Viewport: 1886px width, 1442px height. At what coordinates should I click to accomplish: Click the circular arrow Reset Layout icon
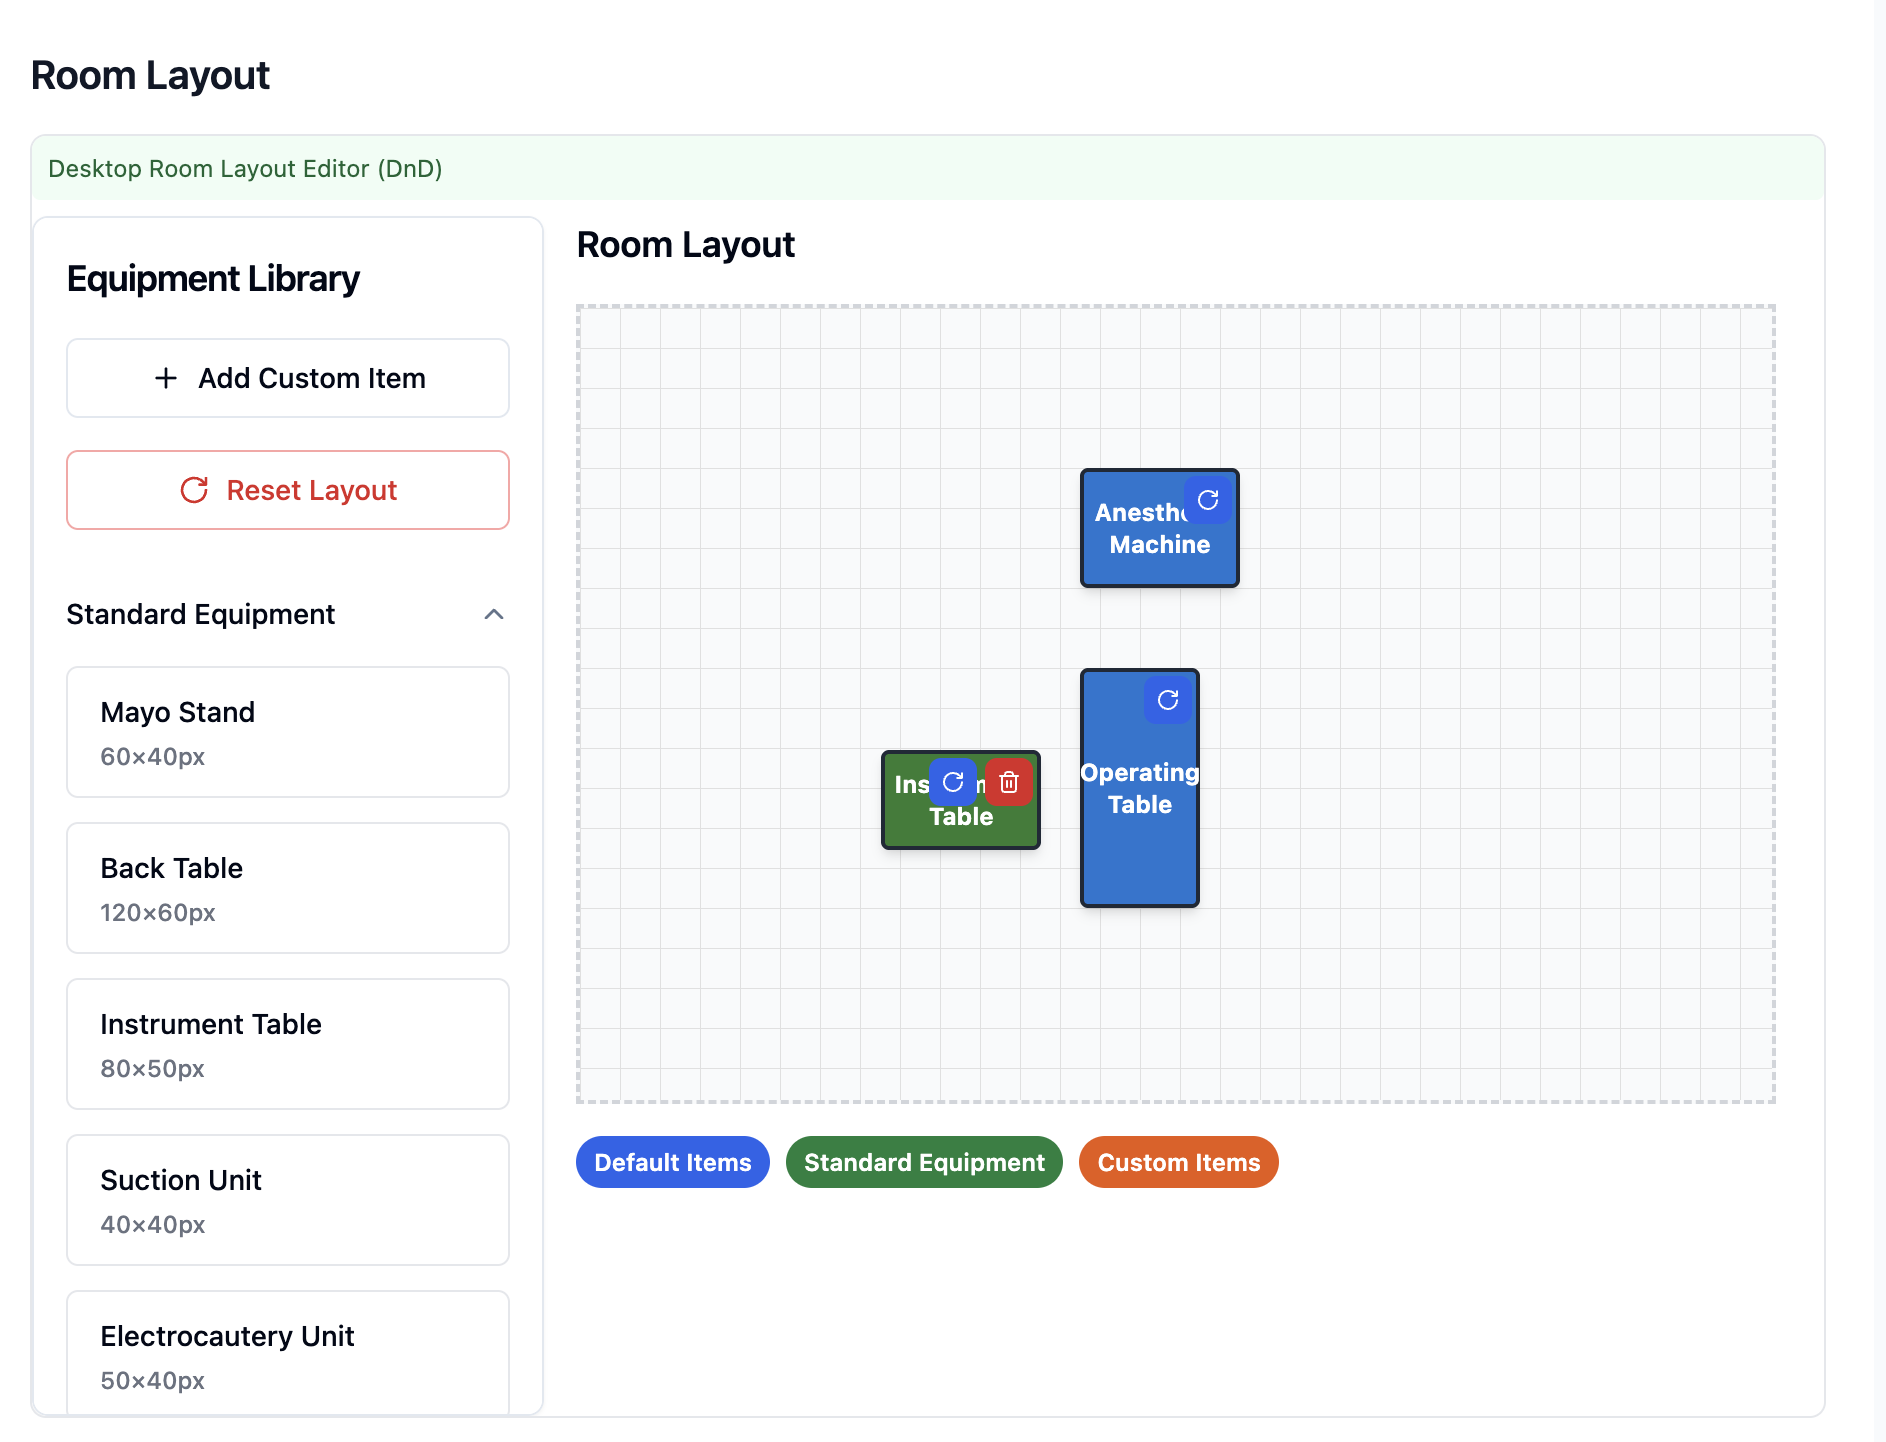tap(194, 490)
